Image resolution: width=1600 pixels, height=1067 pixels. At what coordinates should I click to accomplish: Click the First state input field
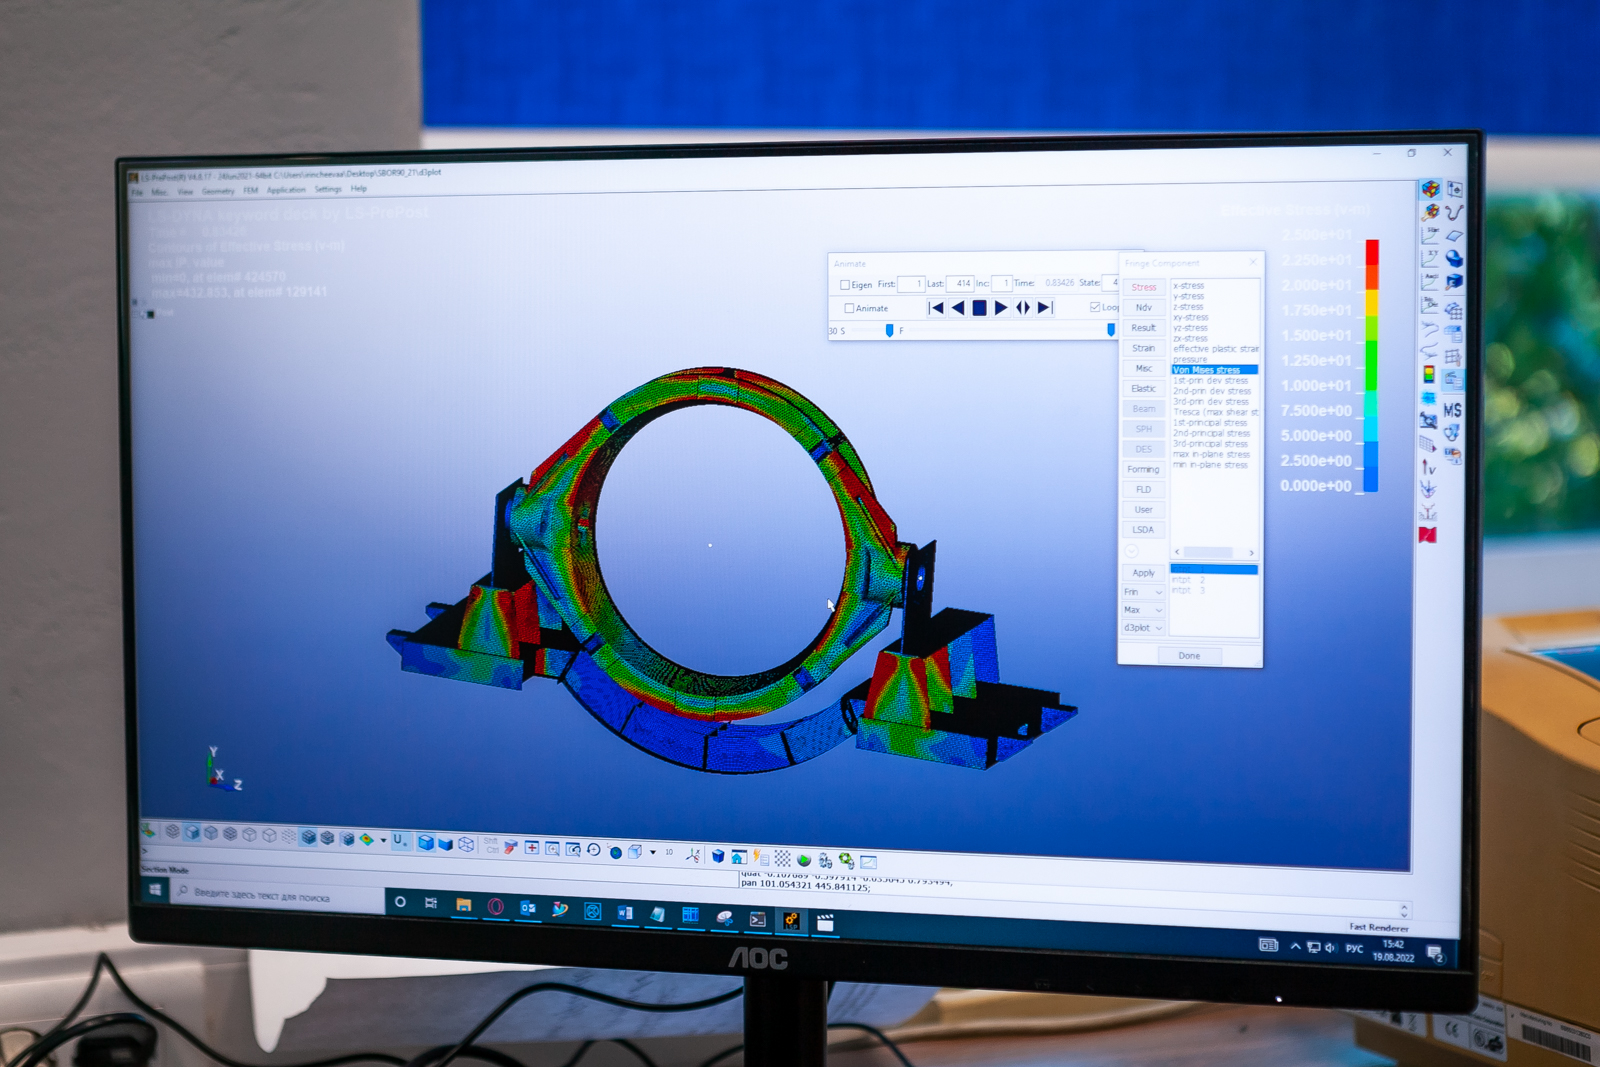(x=911, y=284)
